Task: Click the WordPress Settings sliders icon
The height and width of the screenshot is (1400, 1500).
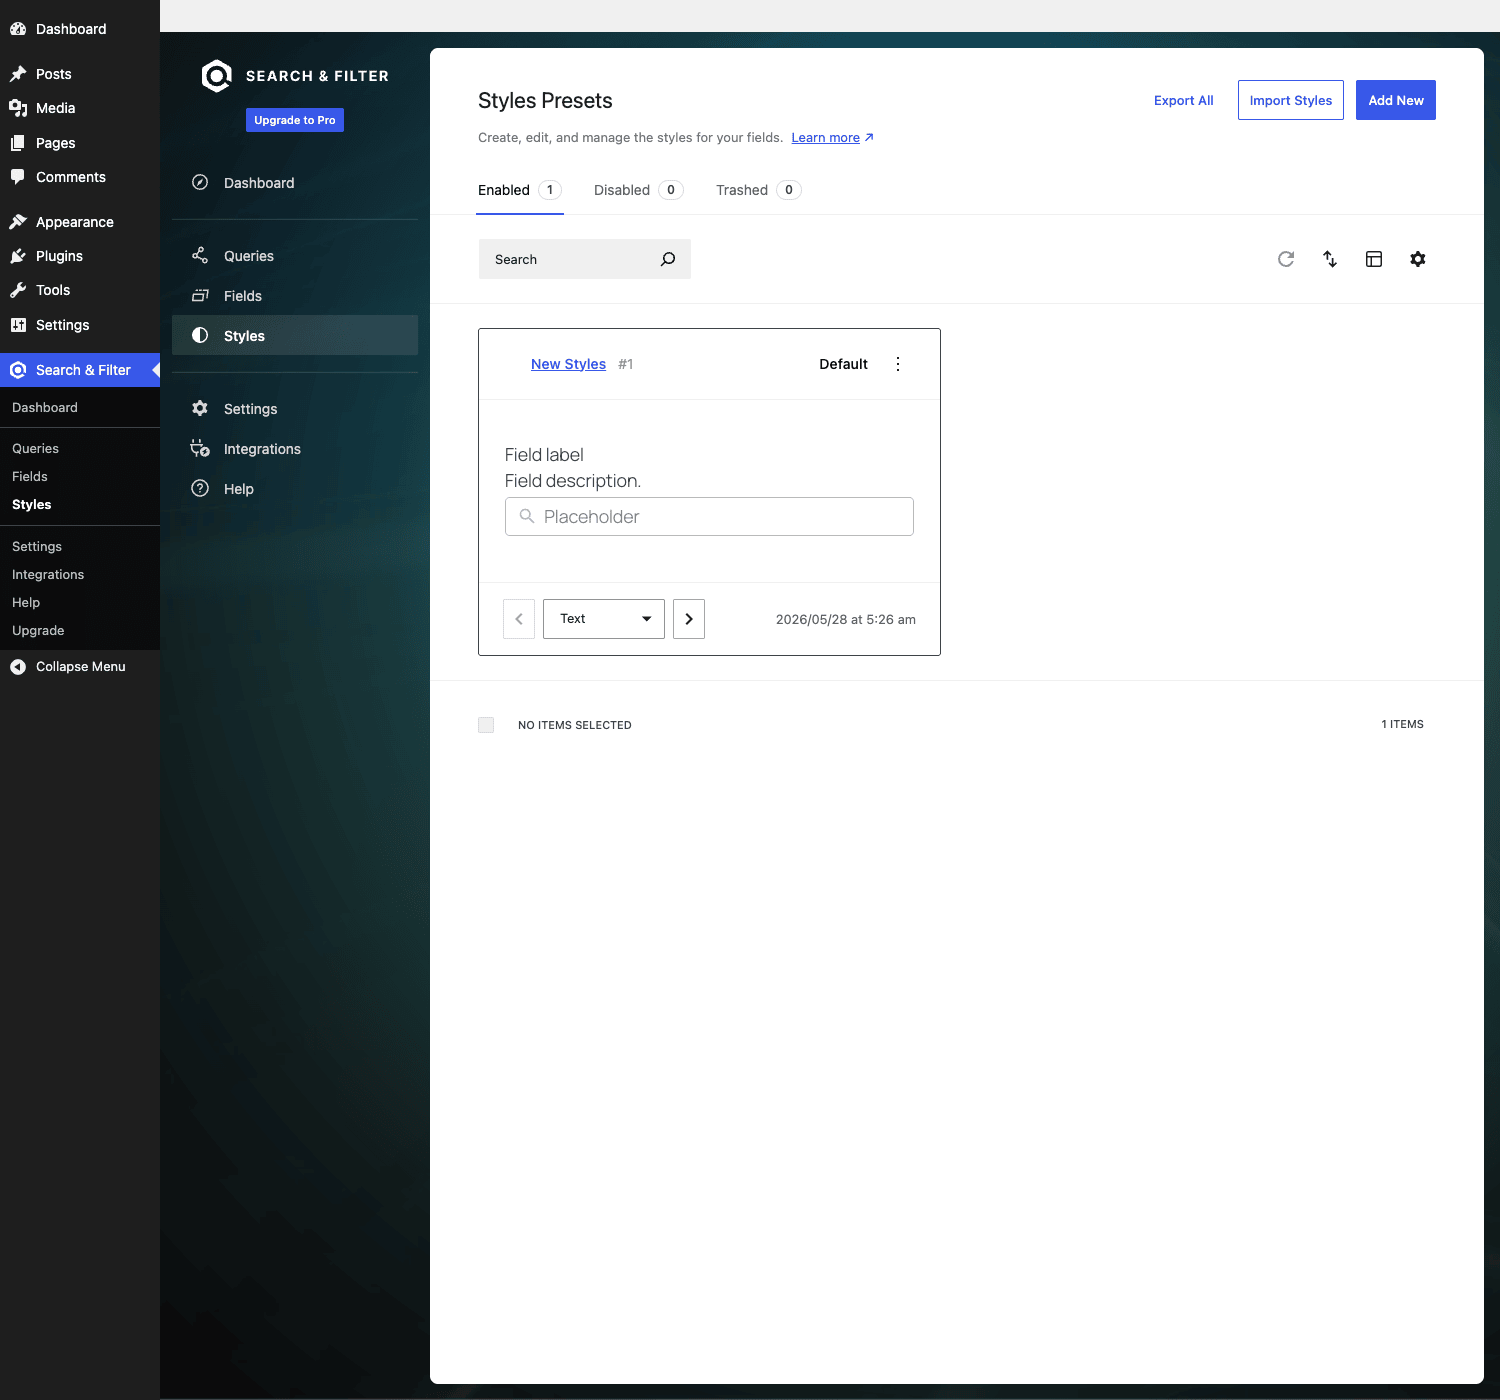Action: (18, 325)
